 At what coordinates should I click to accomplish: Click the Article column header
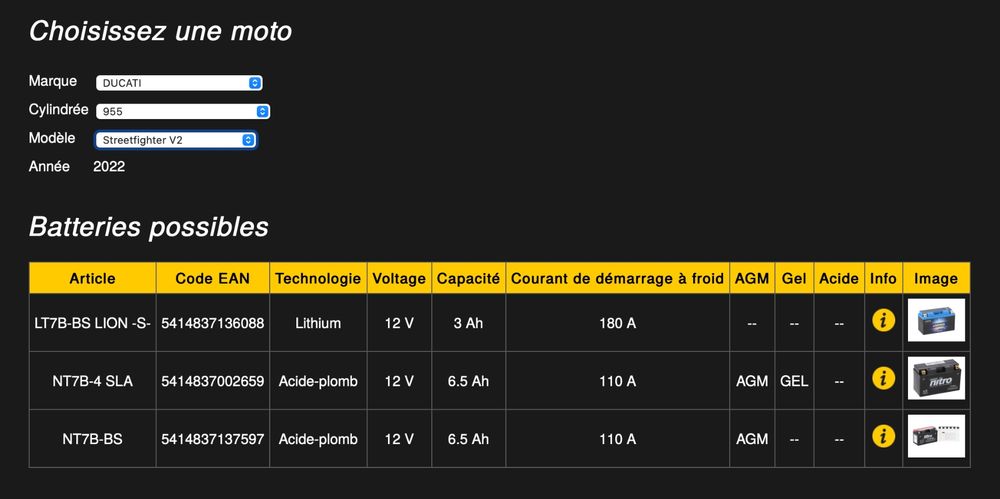click(92, 278)
